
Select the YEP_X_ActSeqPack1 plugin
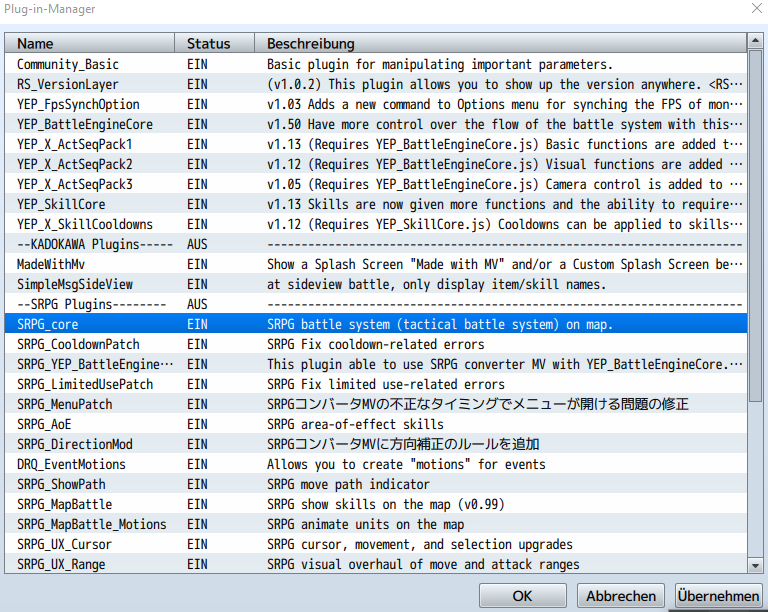376,144
